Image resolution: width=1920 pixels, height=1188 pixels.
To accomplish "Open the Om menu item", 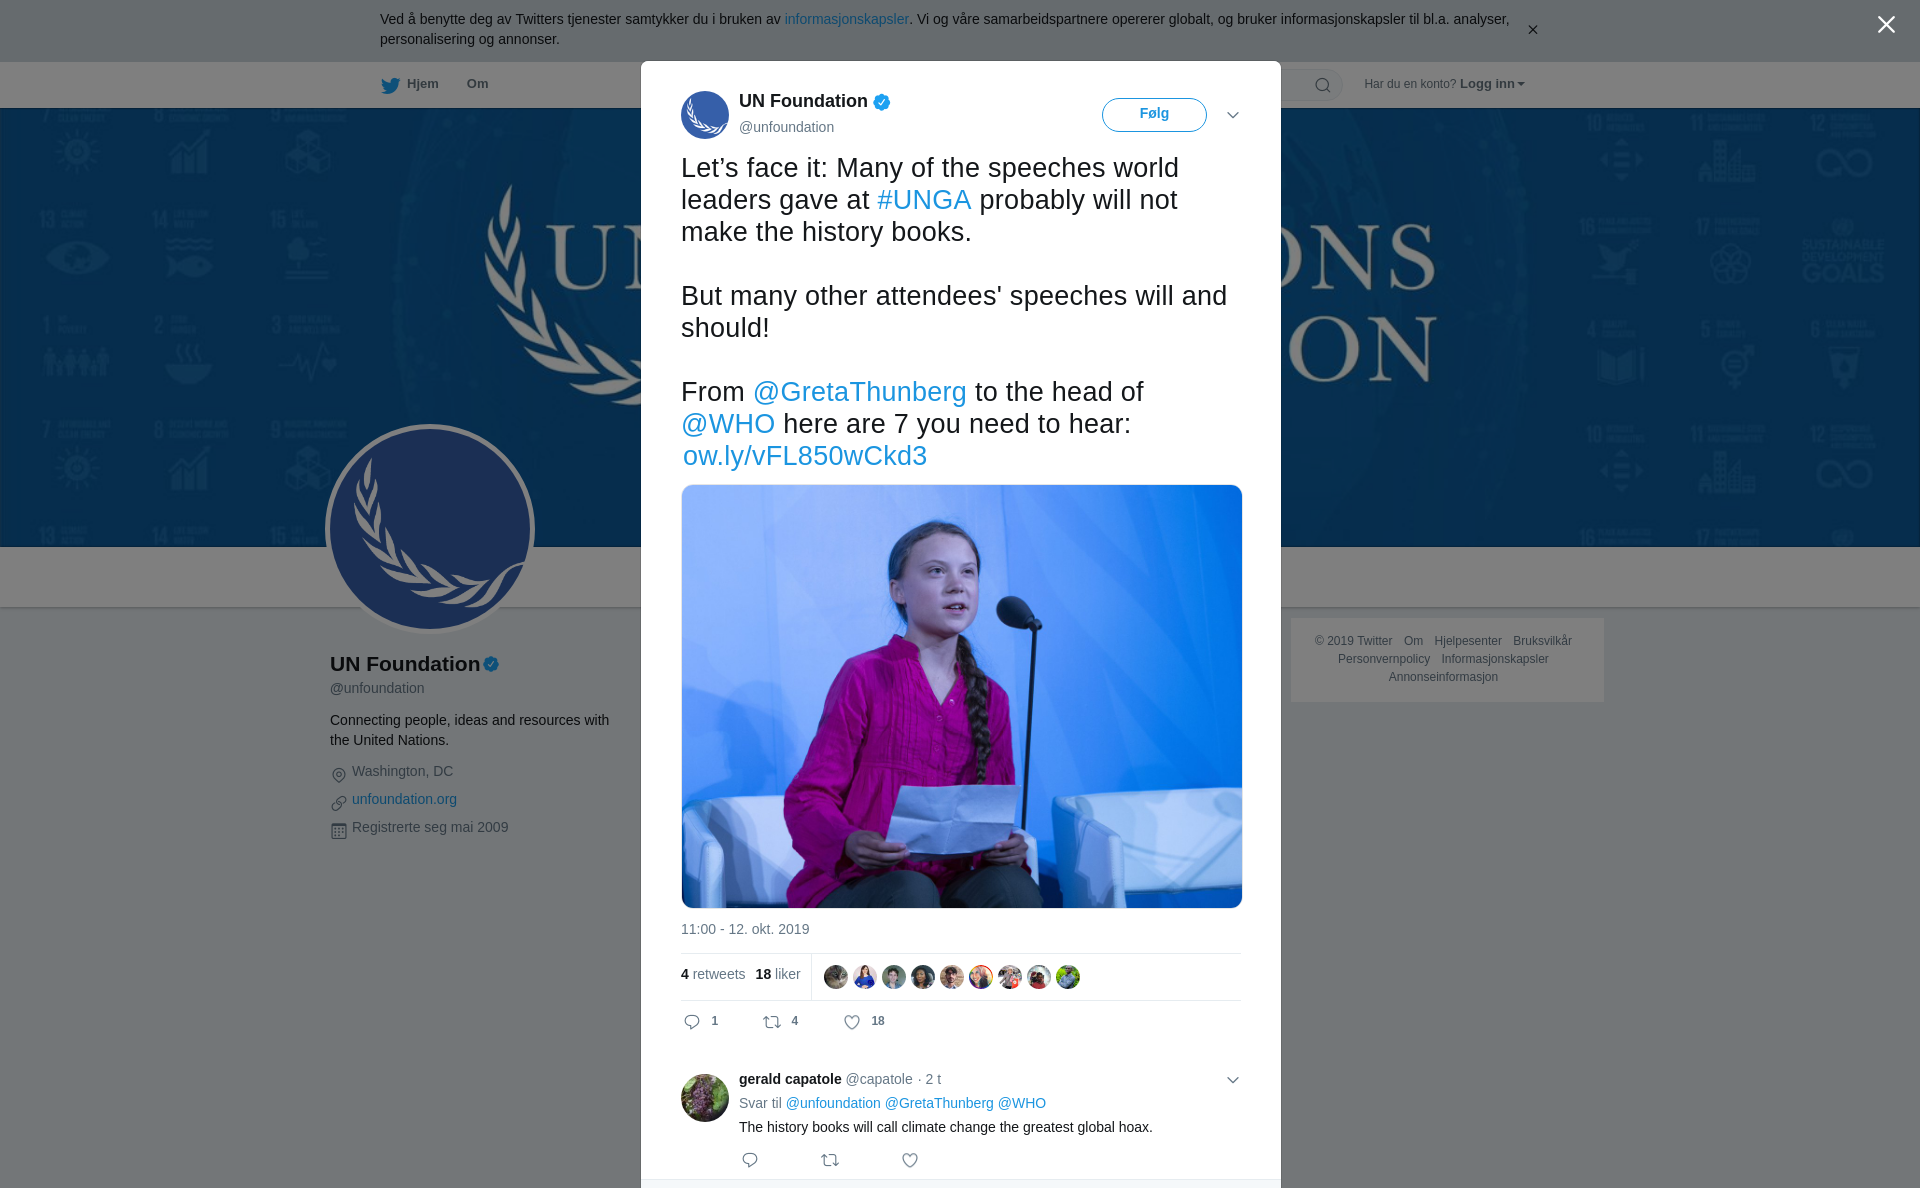I will point(477,84).
